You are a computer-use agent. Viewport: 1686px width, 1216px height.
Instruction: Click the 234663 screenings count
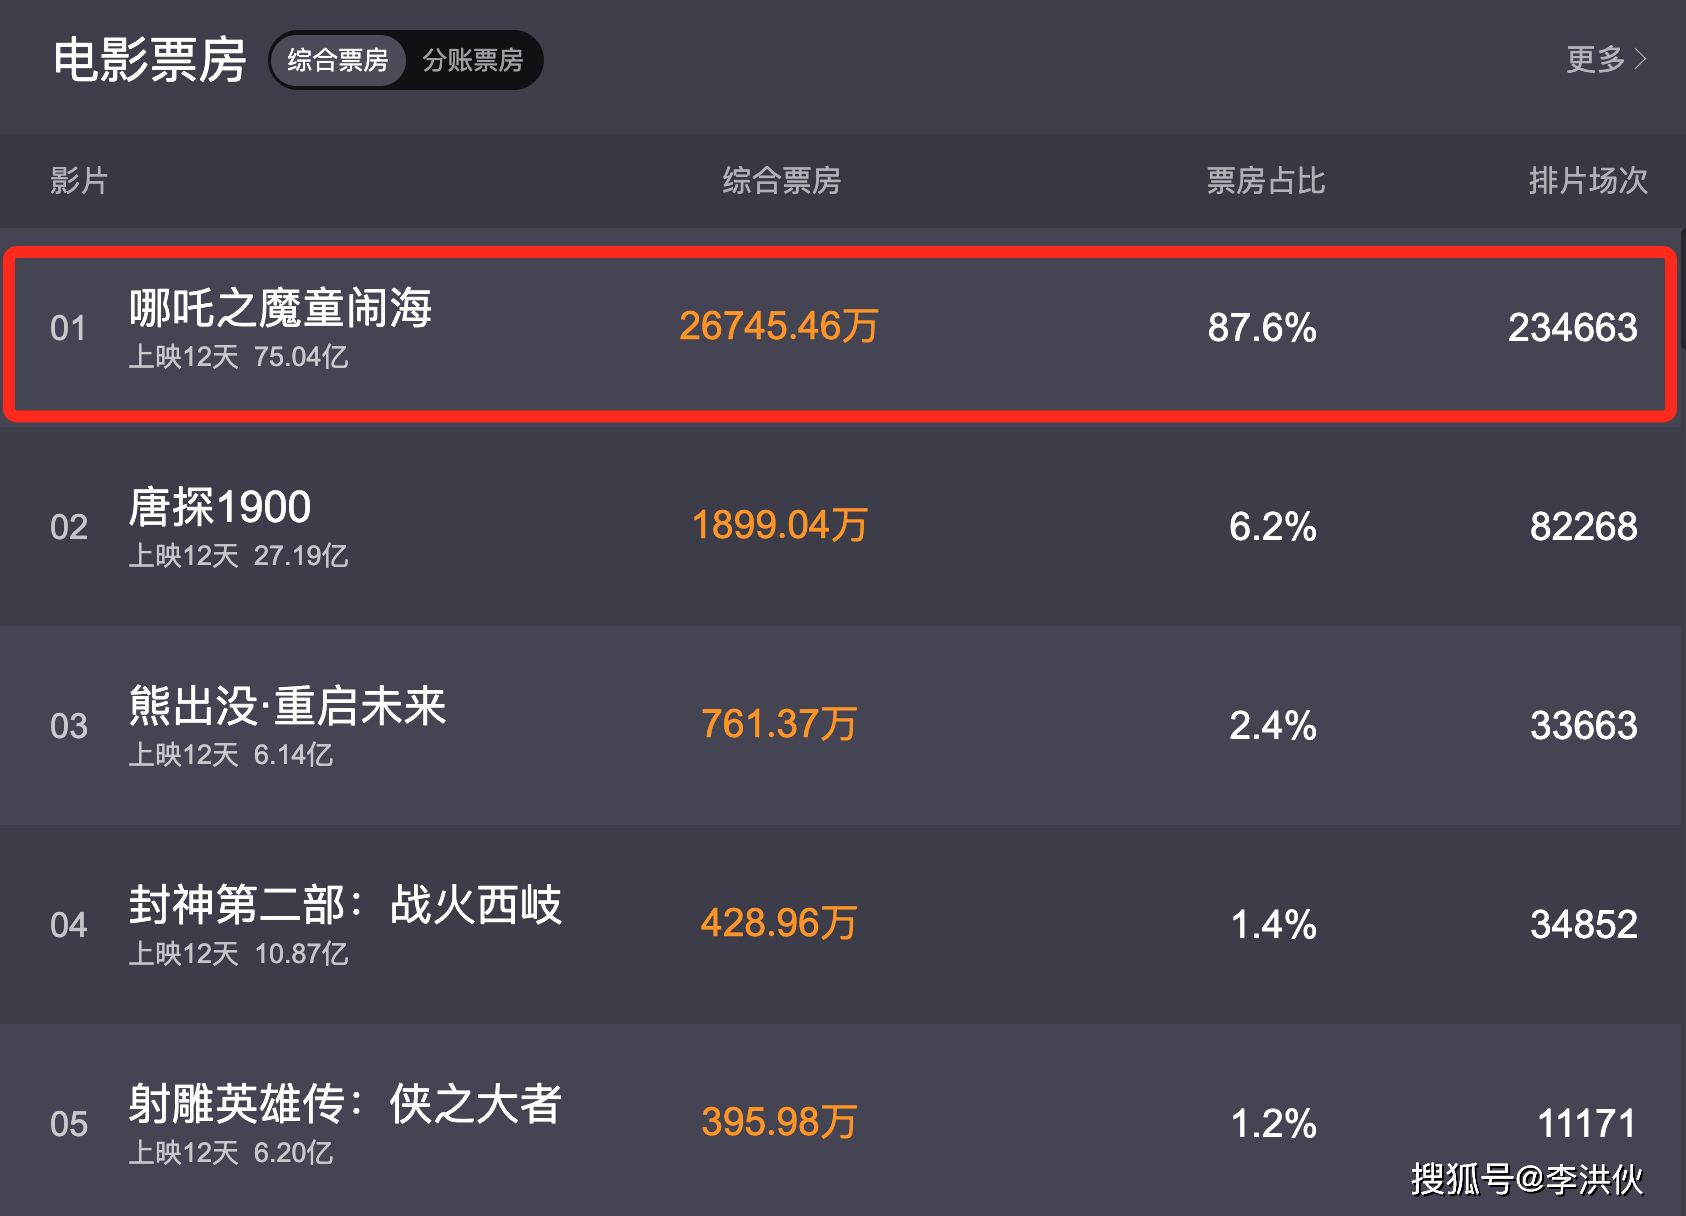tap(1572, 327)
